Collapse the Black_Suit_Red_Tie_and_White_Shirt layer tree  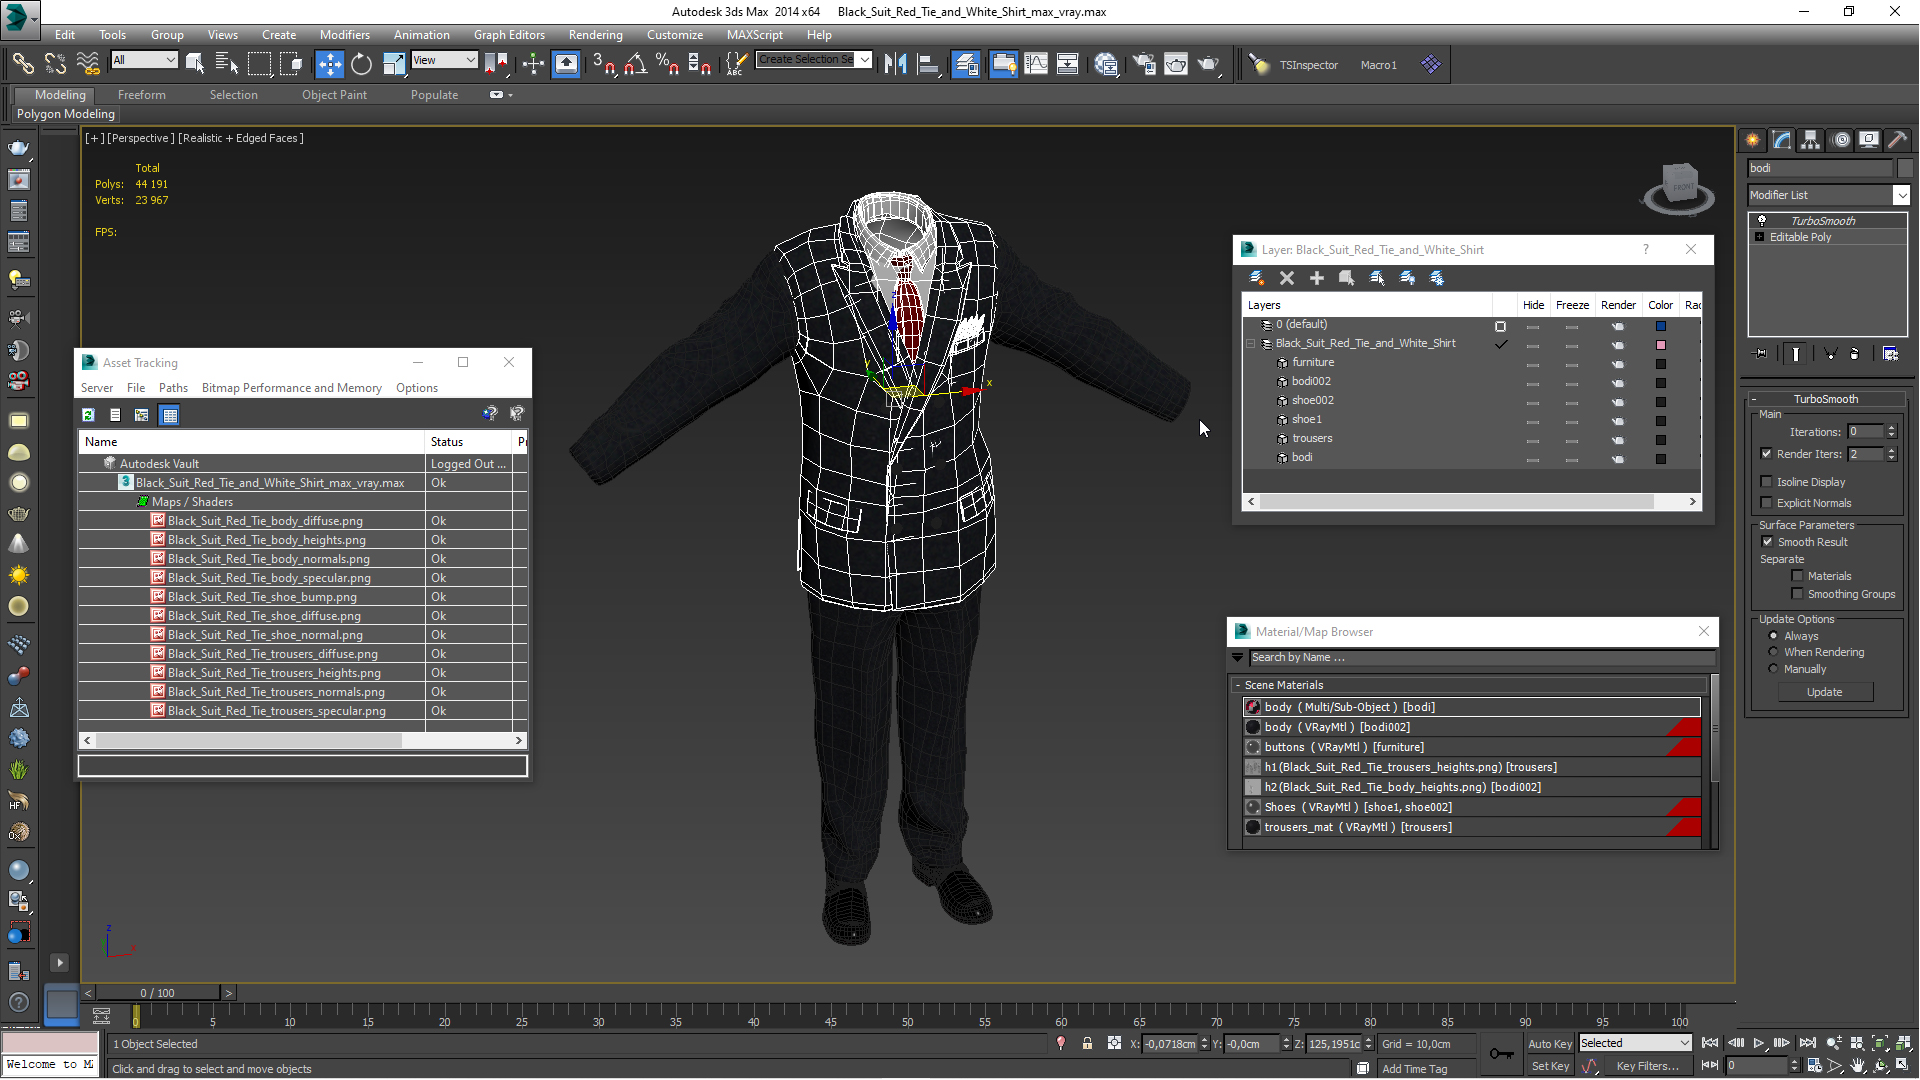click(x=1250, y=343)
